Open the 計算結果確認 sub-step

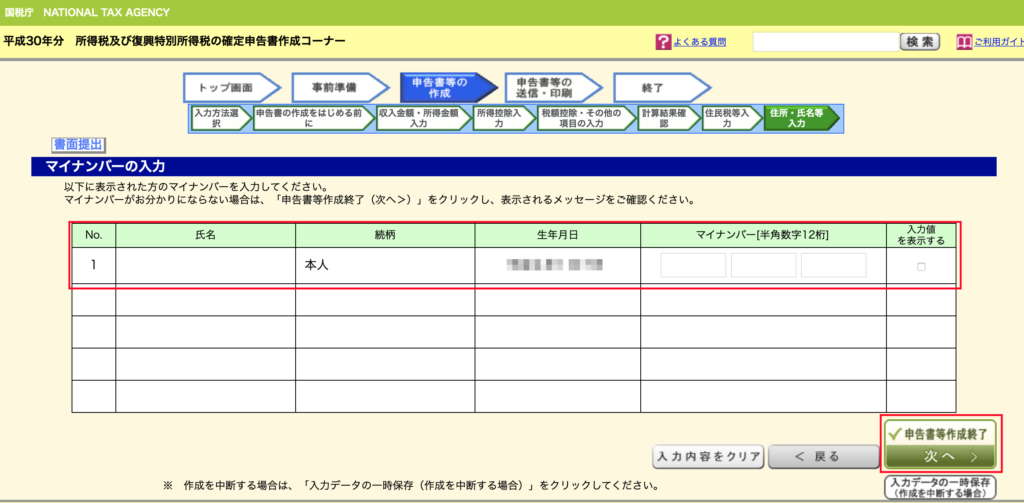664,119
